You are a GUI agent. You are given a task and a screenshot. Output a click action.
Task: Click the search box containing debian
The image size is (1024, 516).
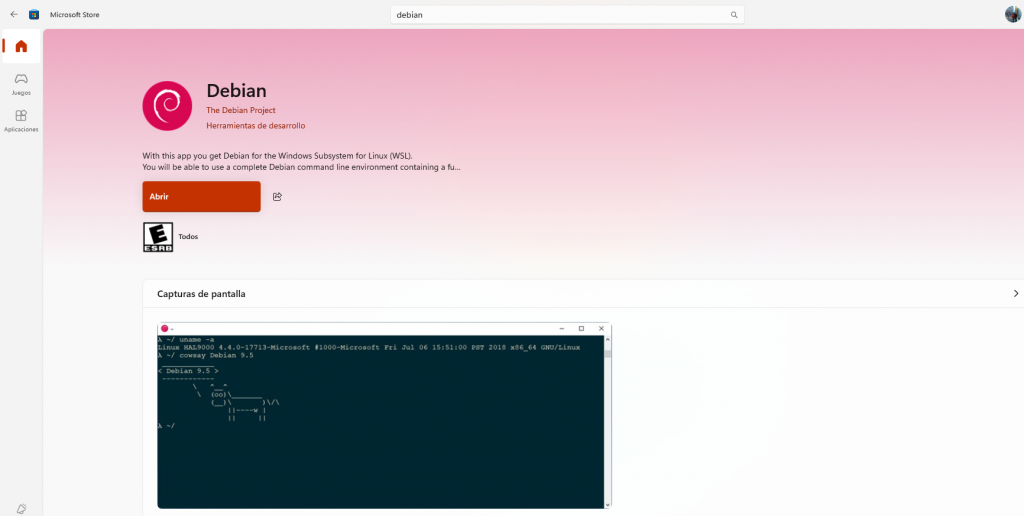(x=567, y=14)
